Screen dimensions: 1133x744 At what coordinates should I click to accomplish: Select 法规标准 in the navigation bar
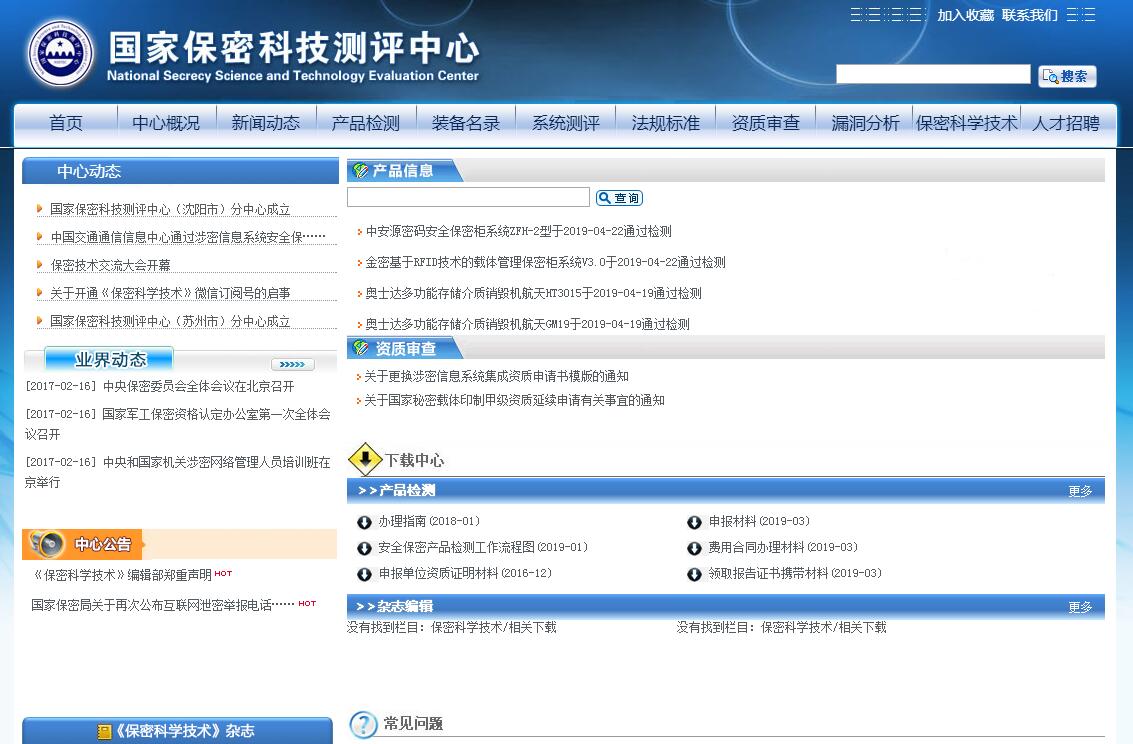[665, 123]
